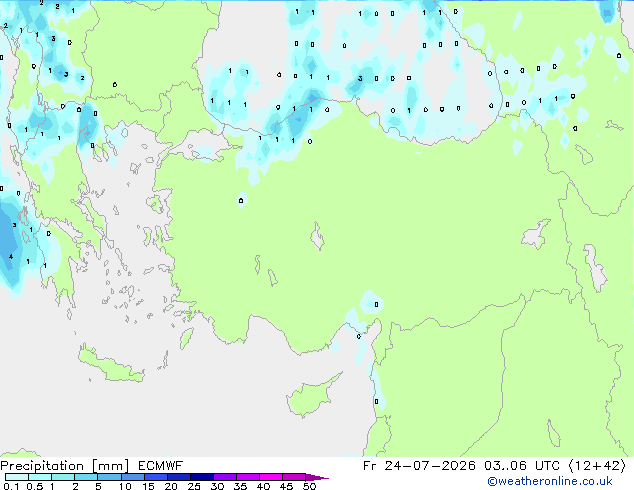The height and width of the screenshot is (490, 634).
Task: Pick the 1–2 mm legend color swatch
Action: [x=63, y=477]
